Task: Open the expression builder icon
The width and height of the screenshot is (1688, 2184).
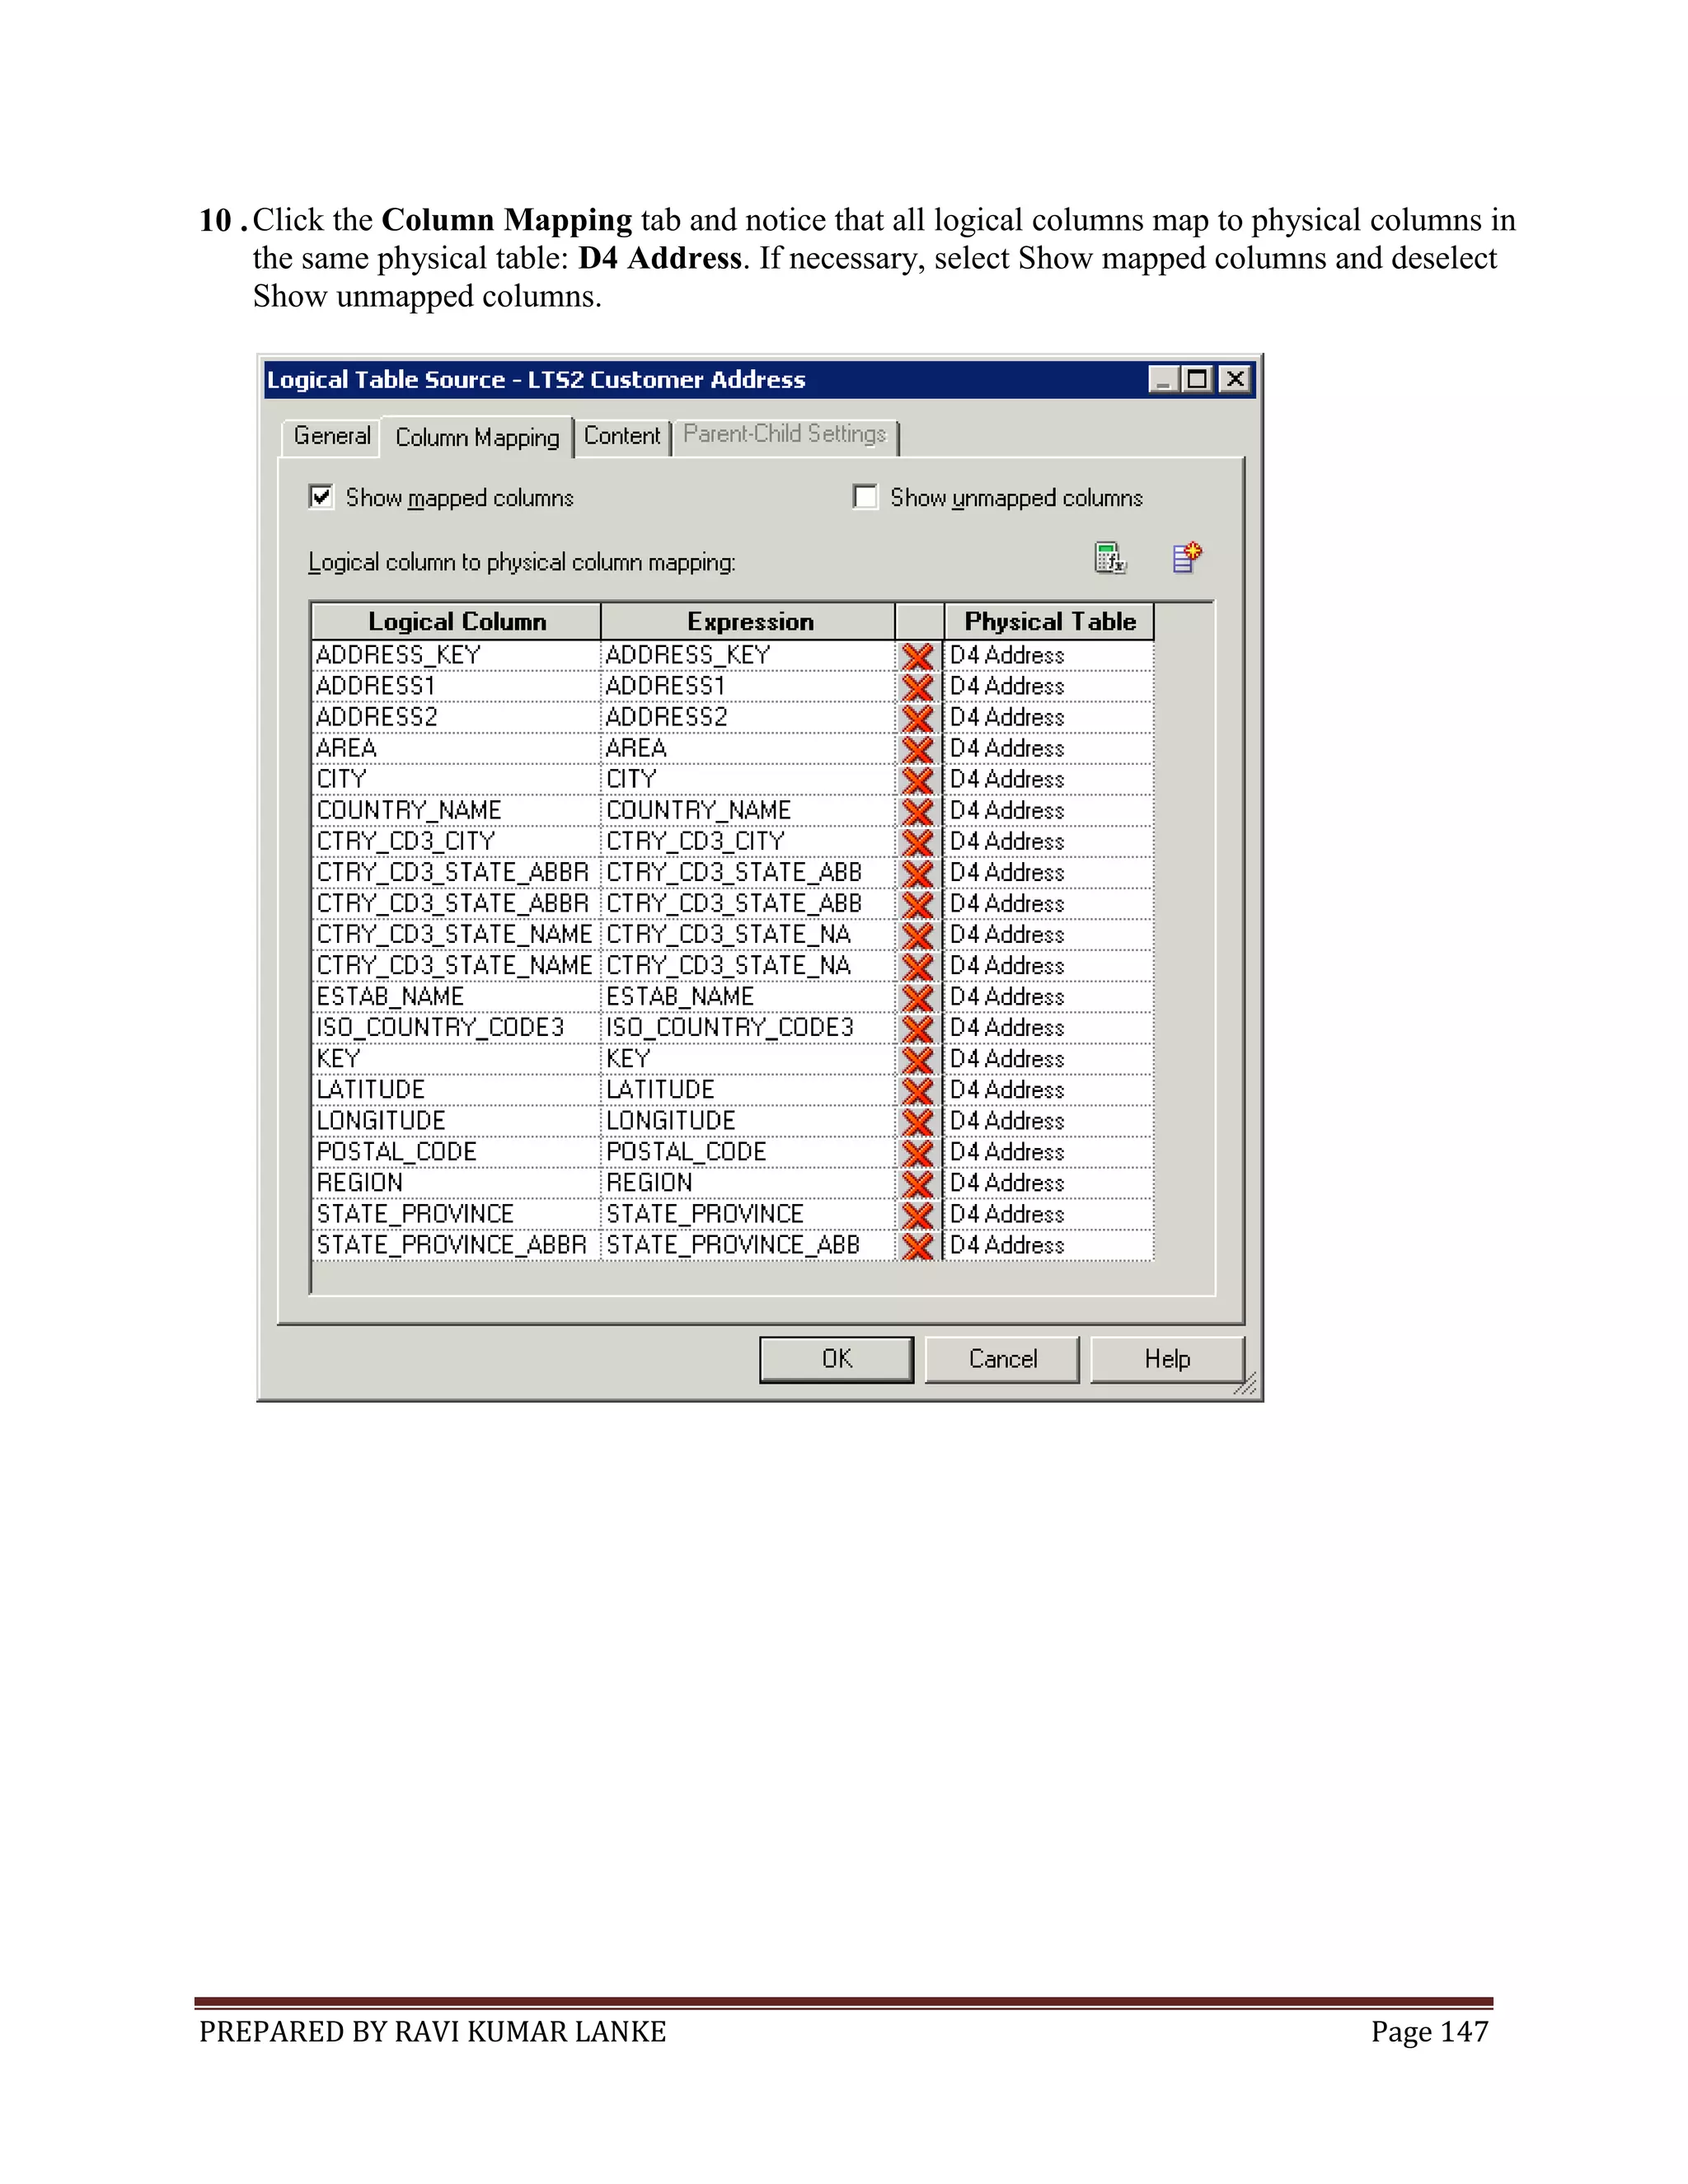Action: pyautogui.click(x=1110, y=558)
